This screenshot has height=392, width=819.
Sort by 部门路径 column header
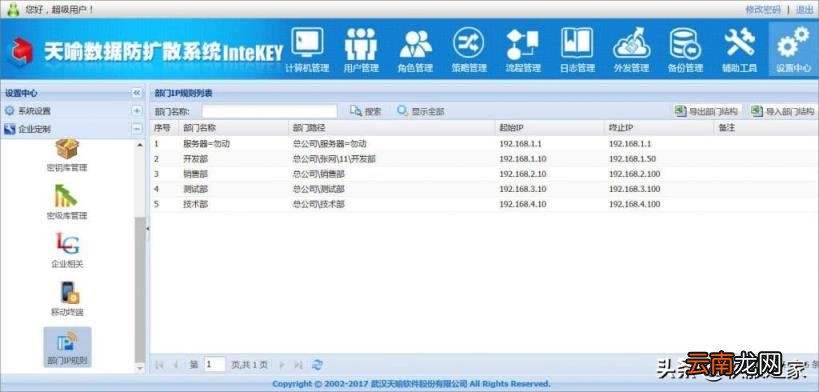pyautogui.click(x=391, y=128)
